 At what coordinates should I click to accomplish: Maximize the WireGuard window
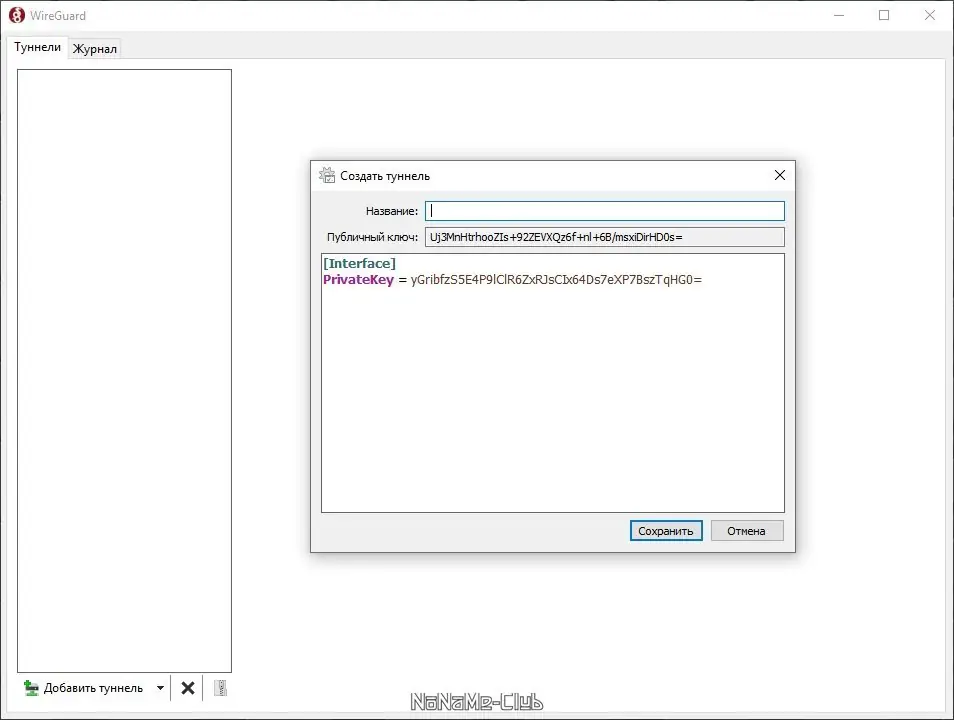tap(884, 15)
